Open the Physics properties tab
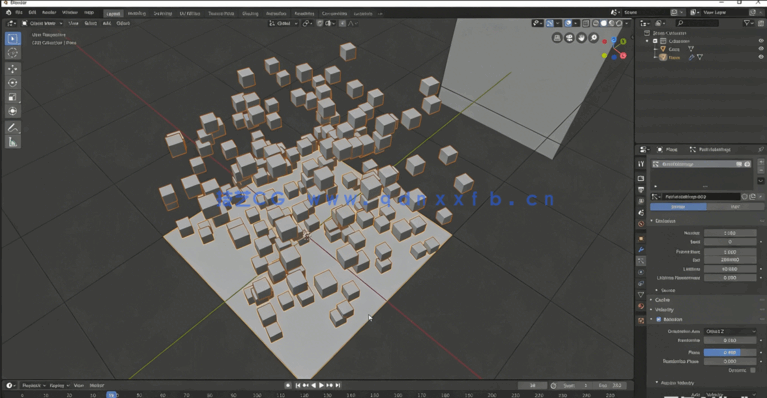Image resolution: width=767 pixels, height=398 pixels. (641, 272)
